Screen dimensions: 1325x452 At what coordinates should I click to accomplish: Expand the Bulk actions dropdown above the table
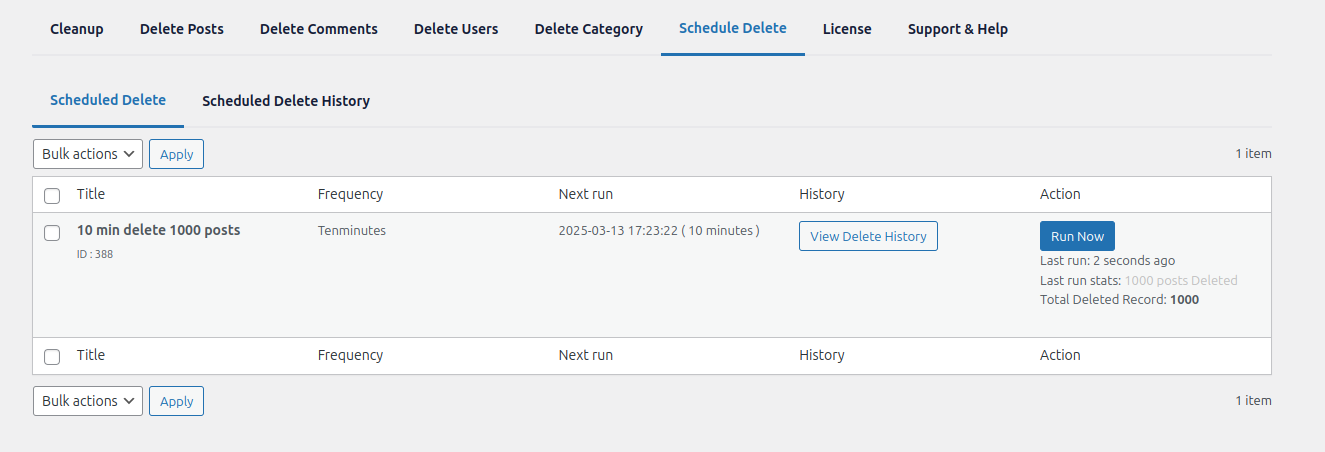coord(88,154)
